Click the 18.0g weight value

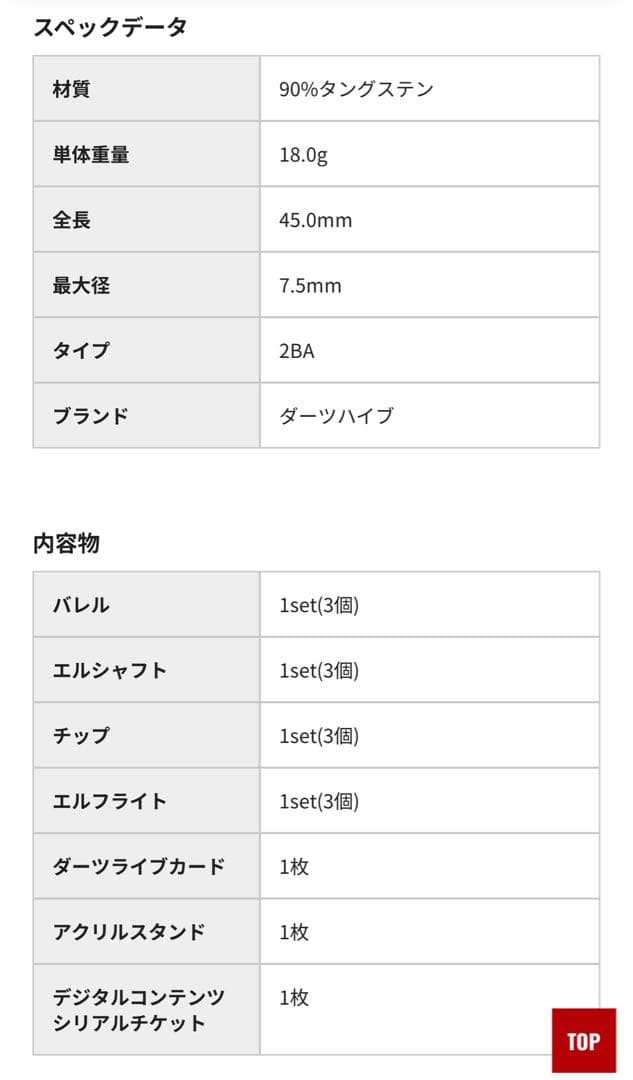click(301, 154)
